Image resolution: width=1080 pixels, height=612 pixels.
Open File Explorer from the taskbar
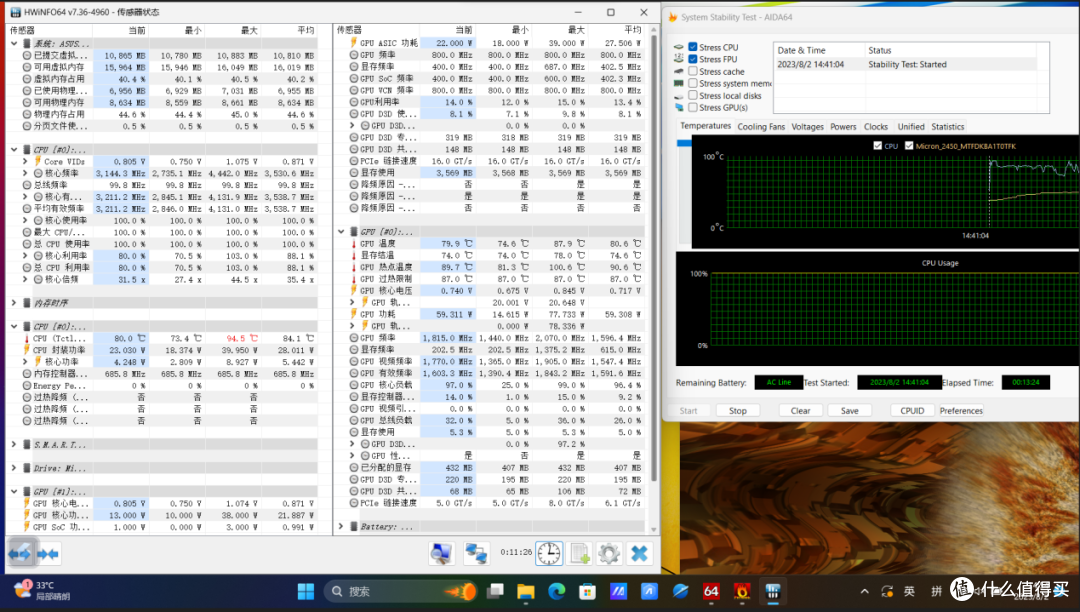coord(526,591)
